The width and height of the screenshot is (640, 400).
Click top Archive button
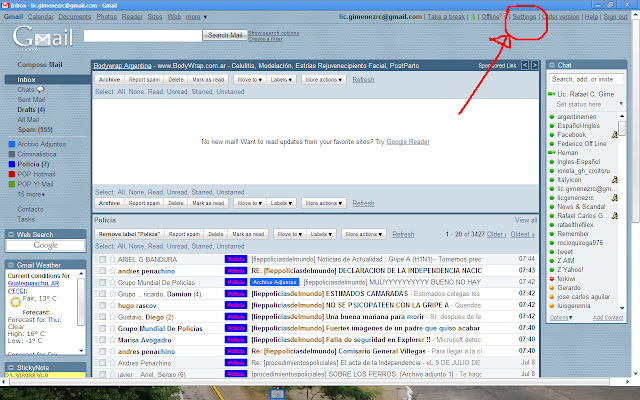point(109,80)
